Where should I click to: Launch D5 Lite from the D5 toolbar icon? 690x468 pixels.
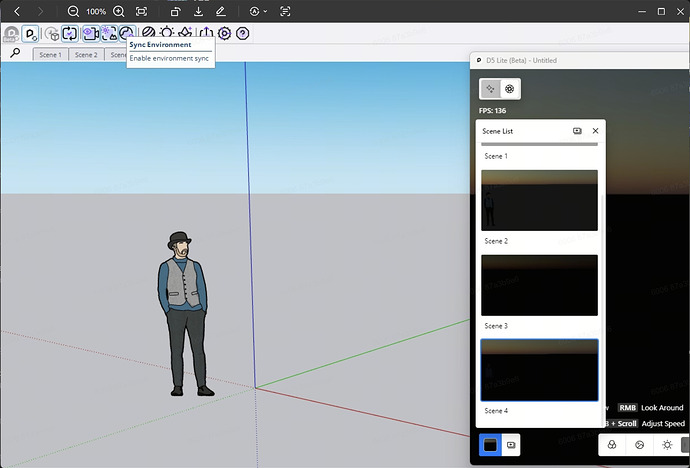pyautogui.click(x=30, y=33)
